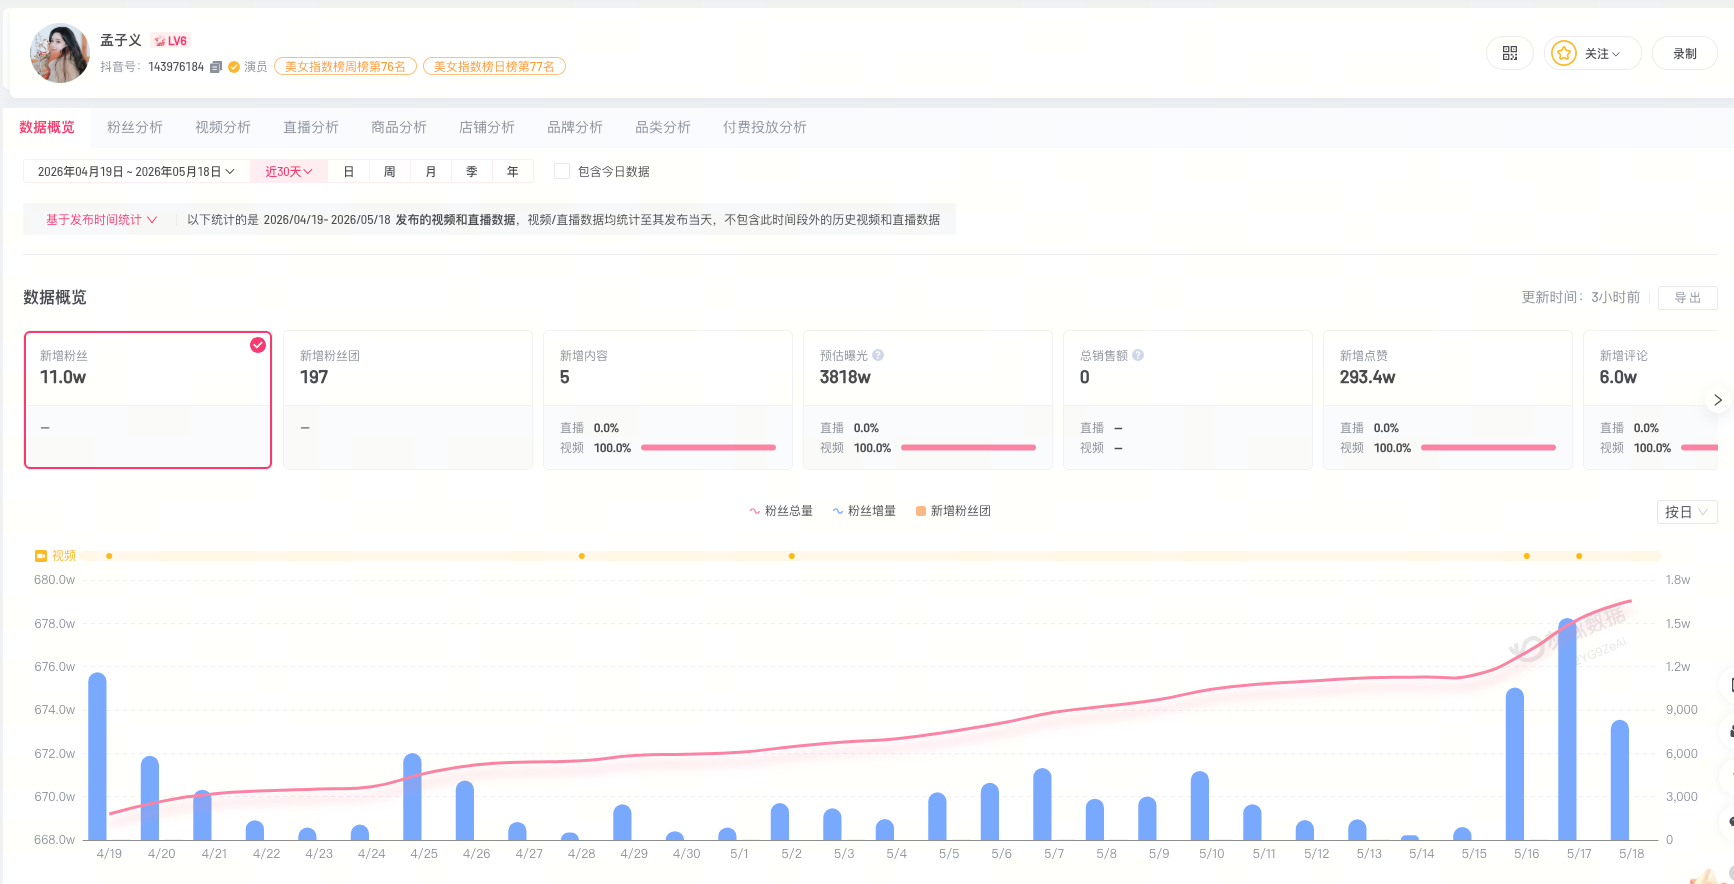This screenshot has height=884, width=1734.
Task: Select the 新增粉丝团 metric card
Action: click(x=408, y=400)
